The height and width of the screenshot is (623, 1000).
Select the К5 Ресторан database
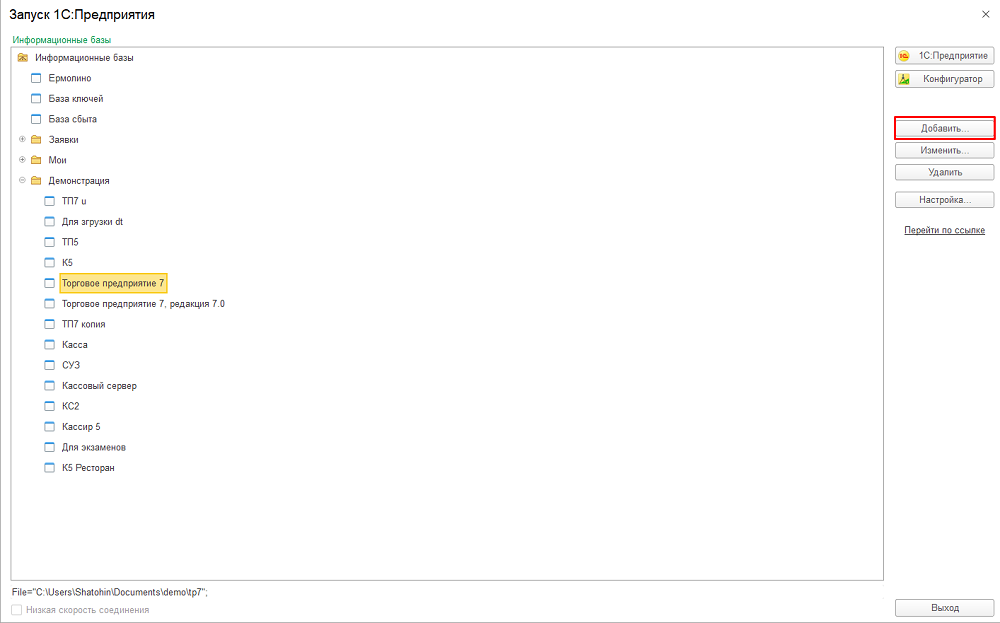pyautogui.click(x=88, y=467)
